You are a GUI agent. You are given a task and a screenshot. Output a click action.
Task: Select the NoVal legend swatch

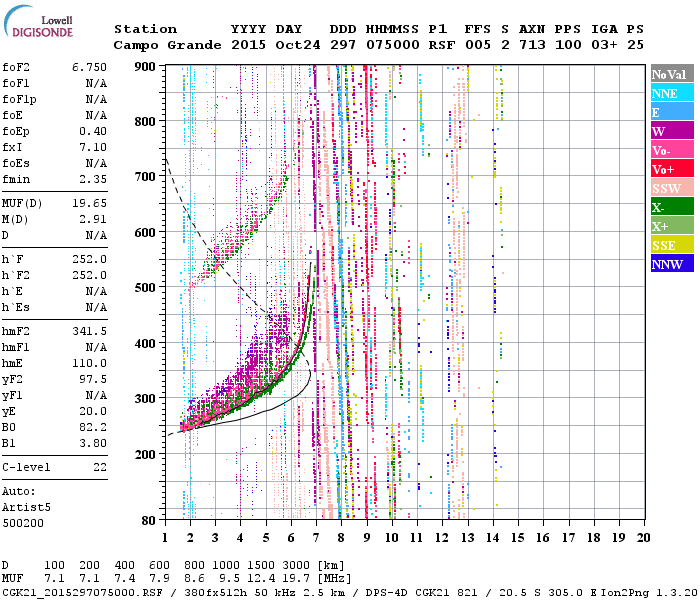(672, 74)
